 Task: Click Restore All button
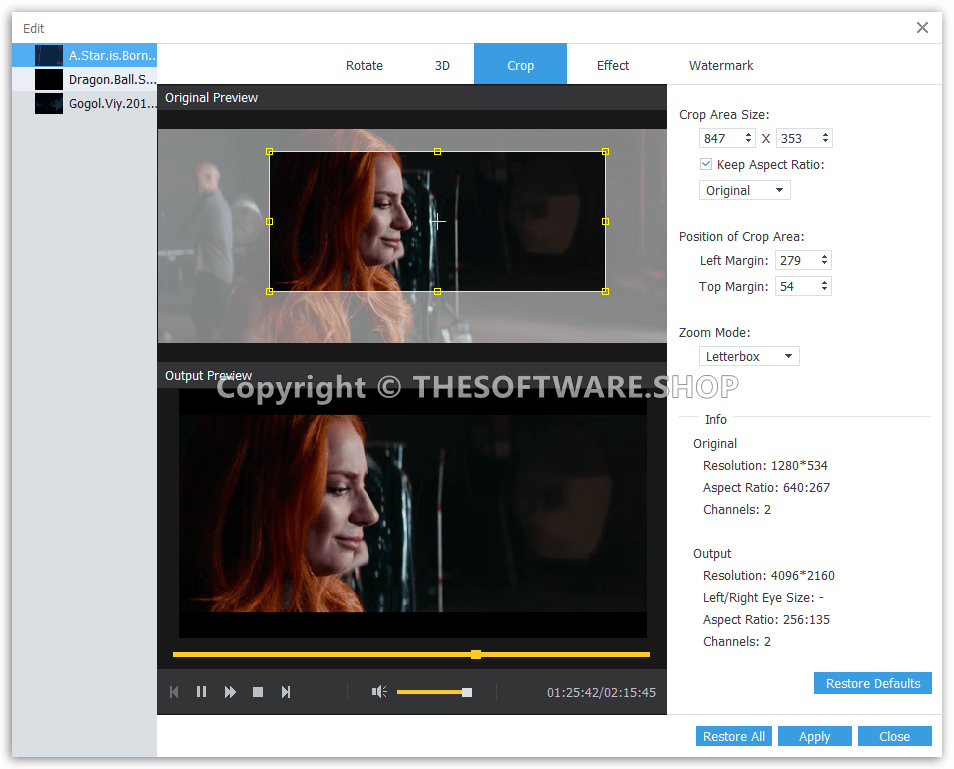734,736
